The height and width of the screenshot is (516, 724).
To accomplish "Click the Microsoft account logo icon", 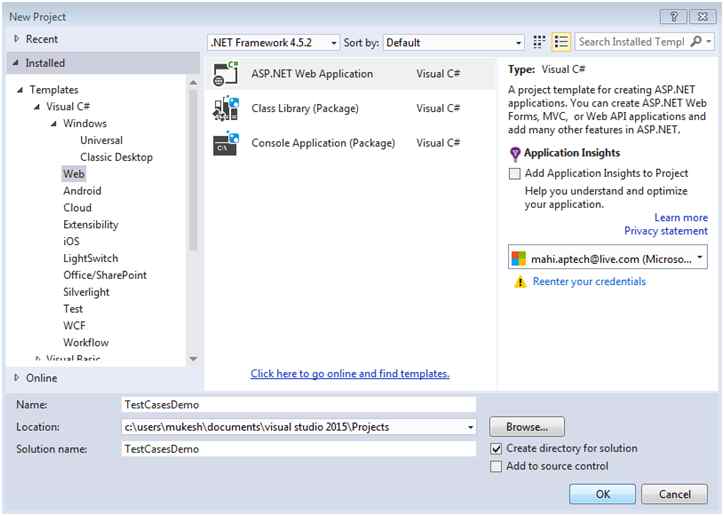I will click(x=519, y=258).
